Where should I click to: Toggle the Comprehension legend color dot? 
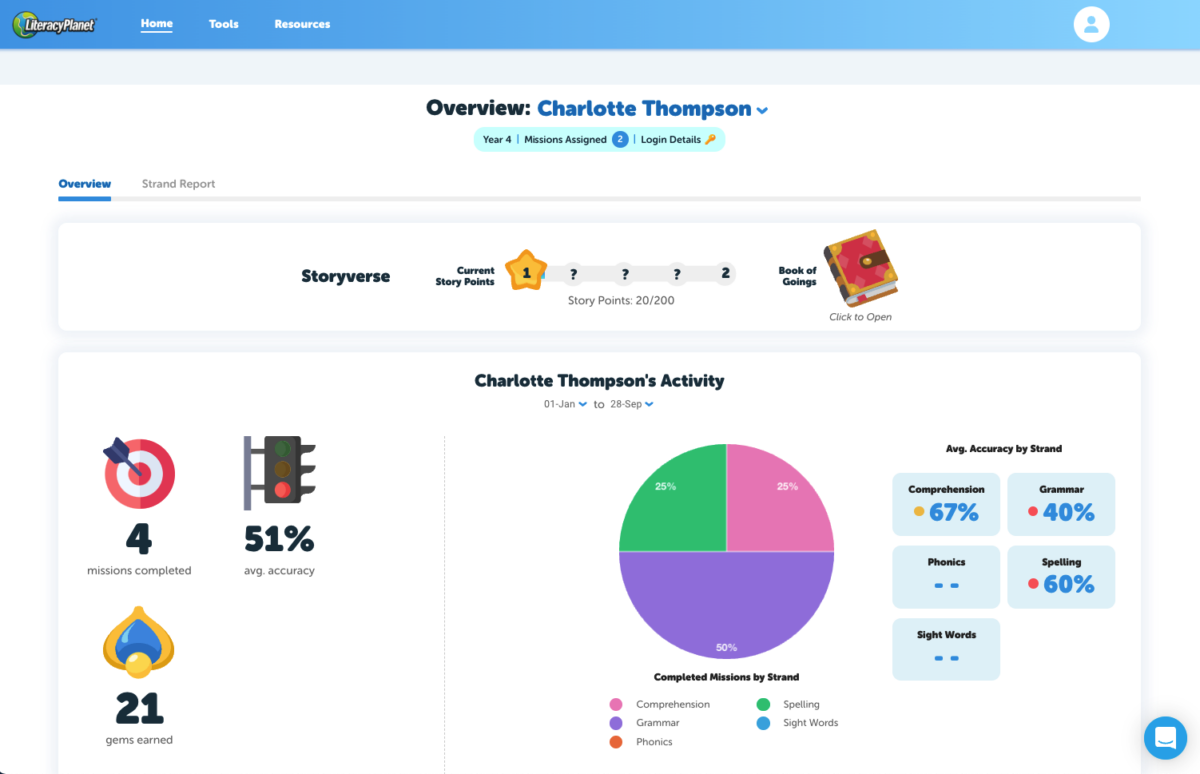[616, 704]
